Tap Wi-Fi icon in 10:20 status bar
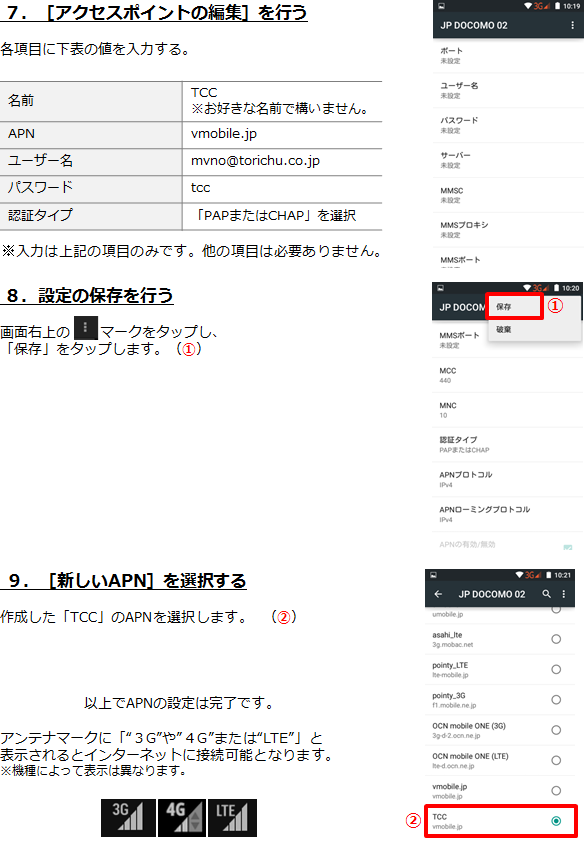This screenshot has width=585, height=841. [527, 288]
